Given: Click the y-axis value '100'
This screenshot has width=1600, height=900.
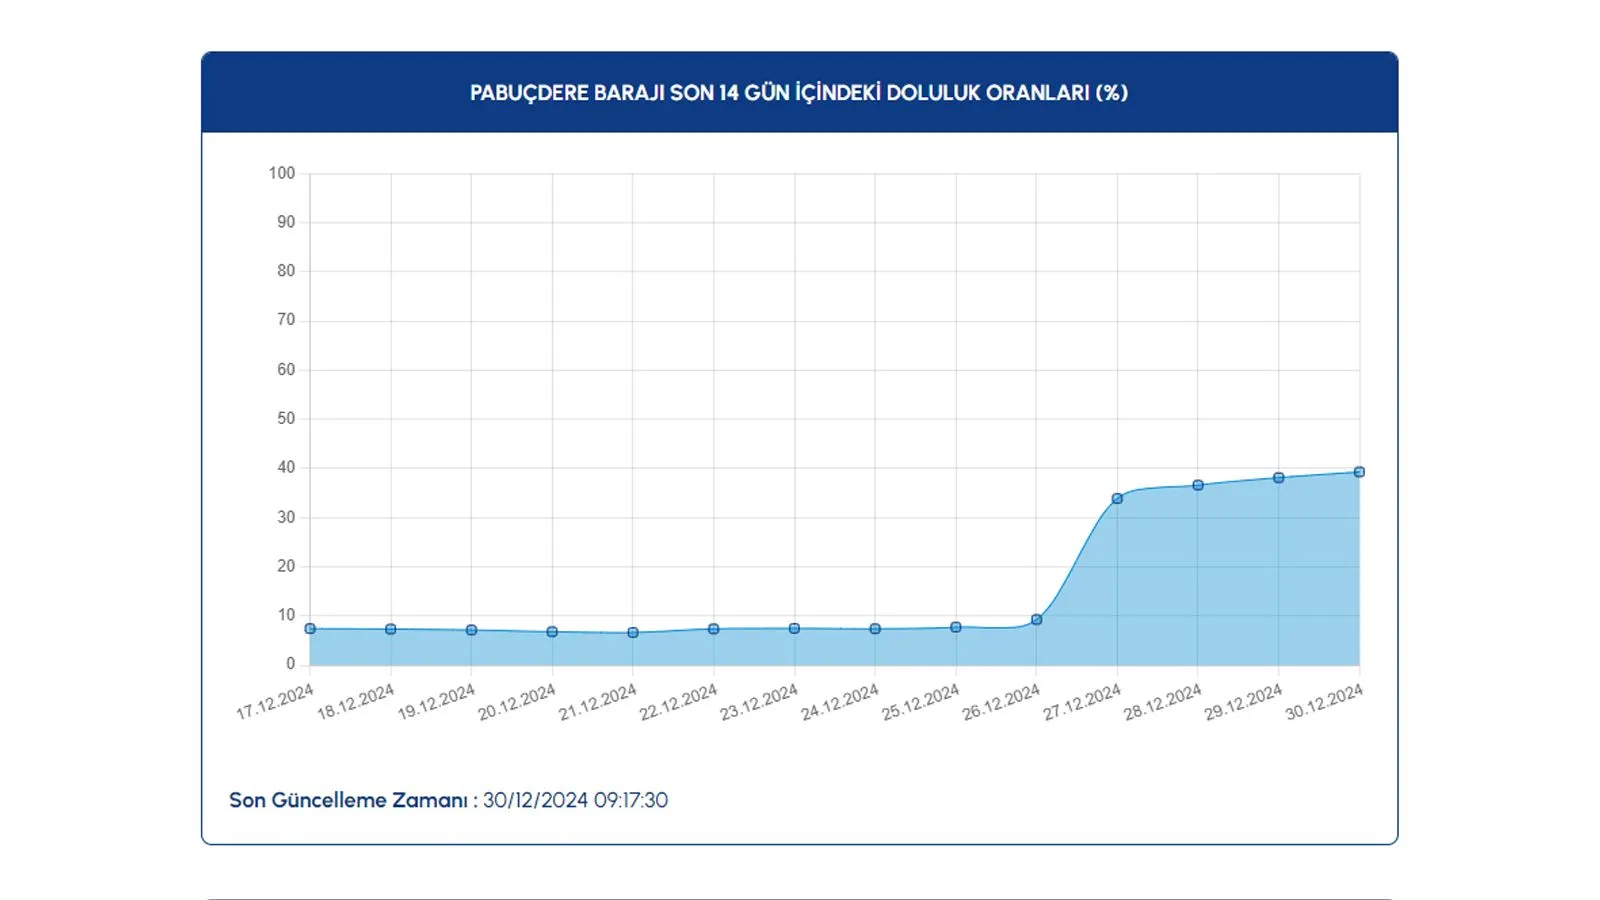Looking at the screenshot, I should [282, 173].
